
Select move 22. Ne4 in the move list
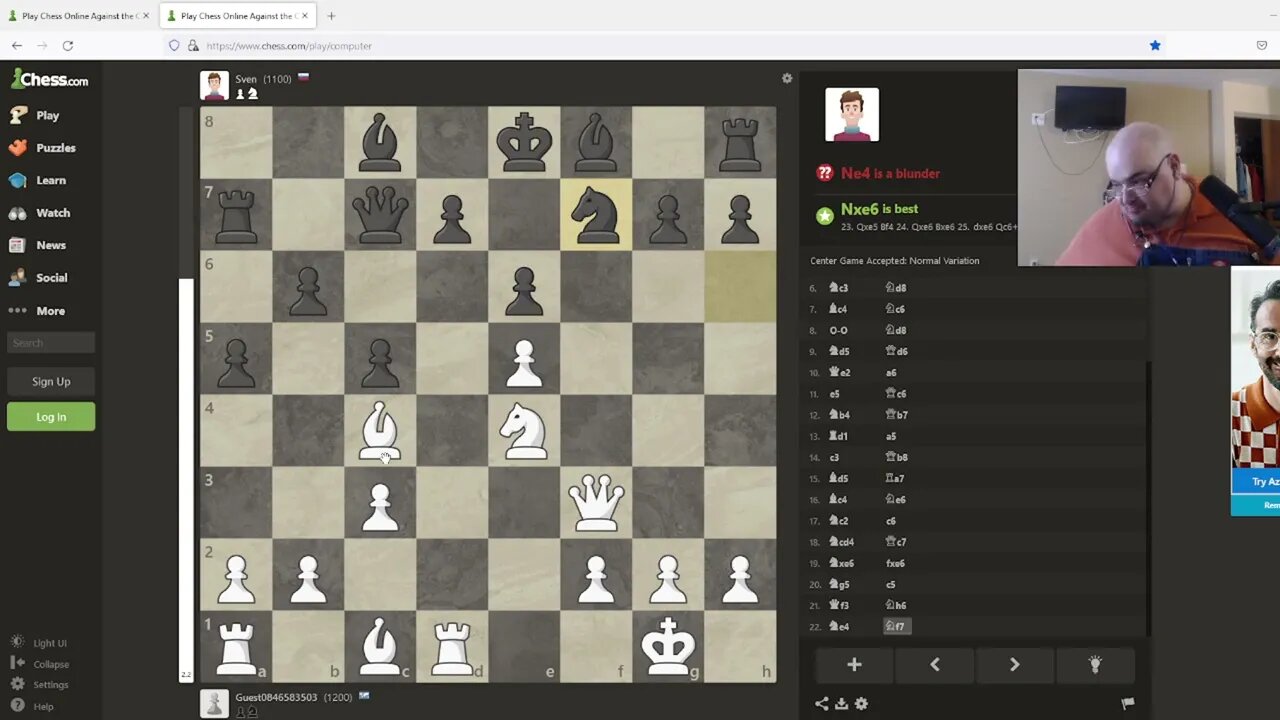[x=839, y=626]
